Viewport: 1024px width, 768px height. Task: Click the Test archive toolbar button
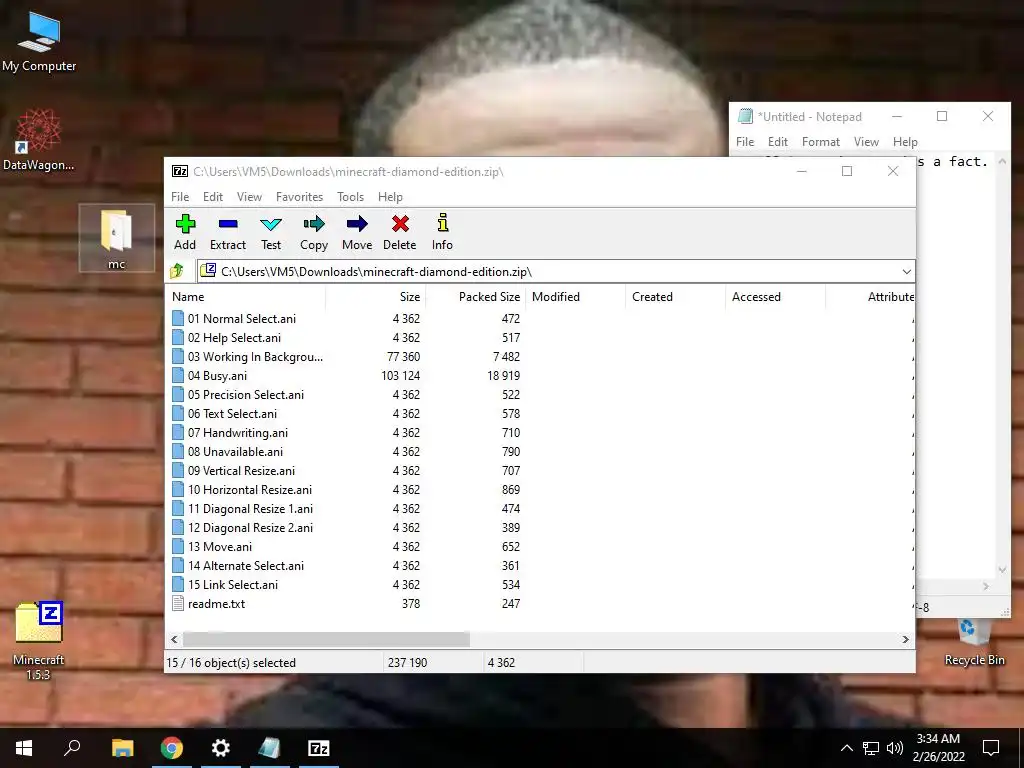click(x=271, y=232)
